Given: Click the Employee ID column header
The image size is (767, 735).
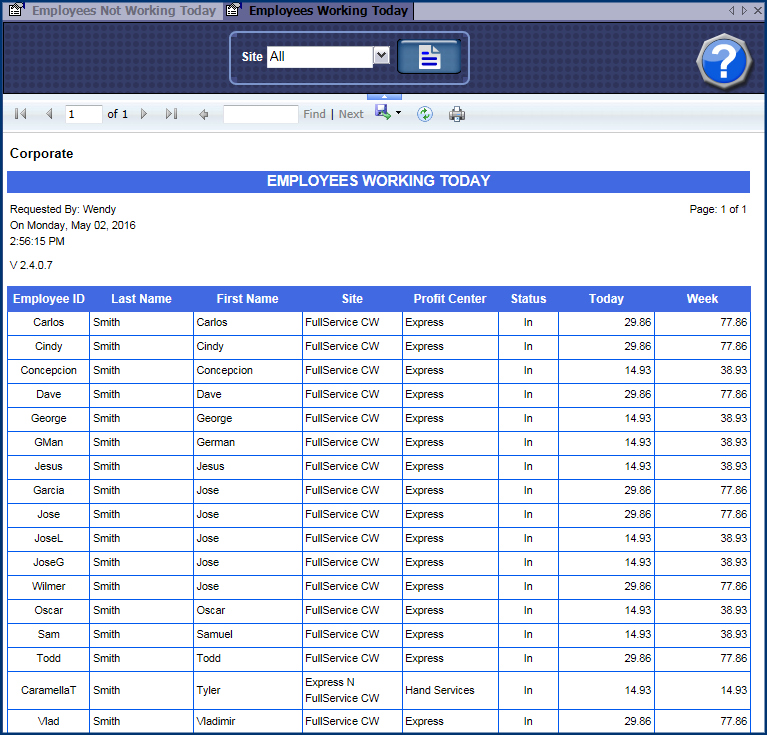Looking at the screenshot, I should 48,299.
